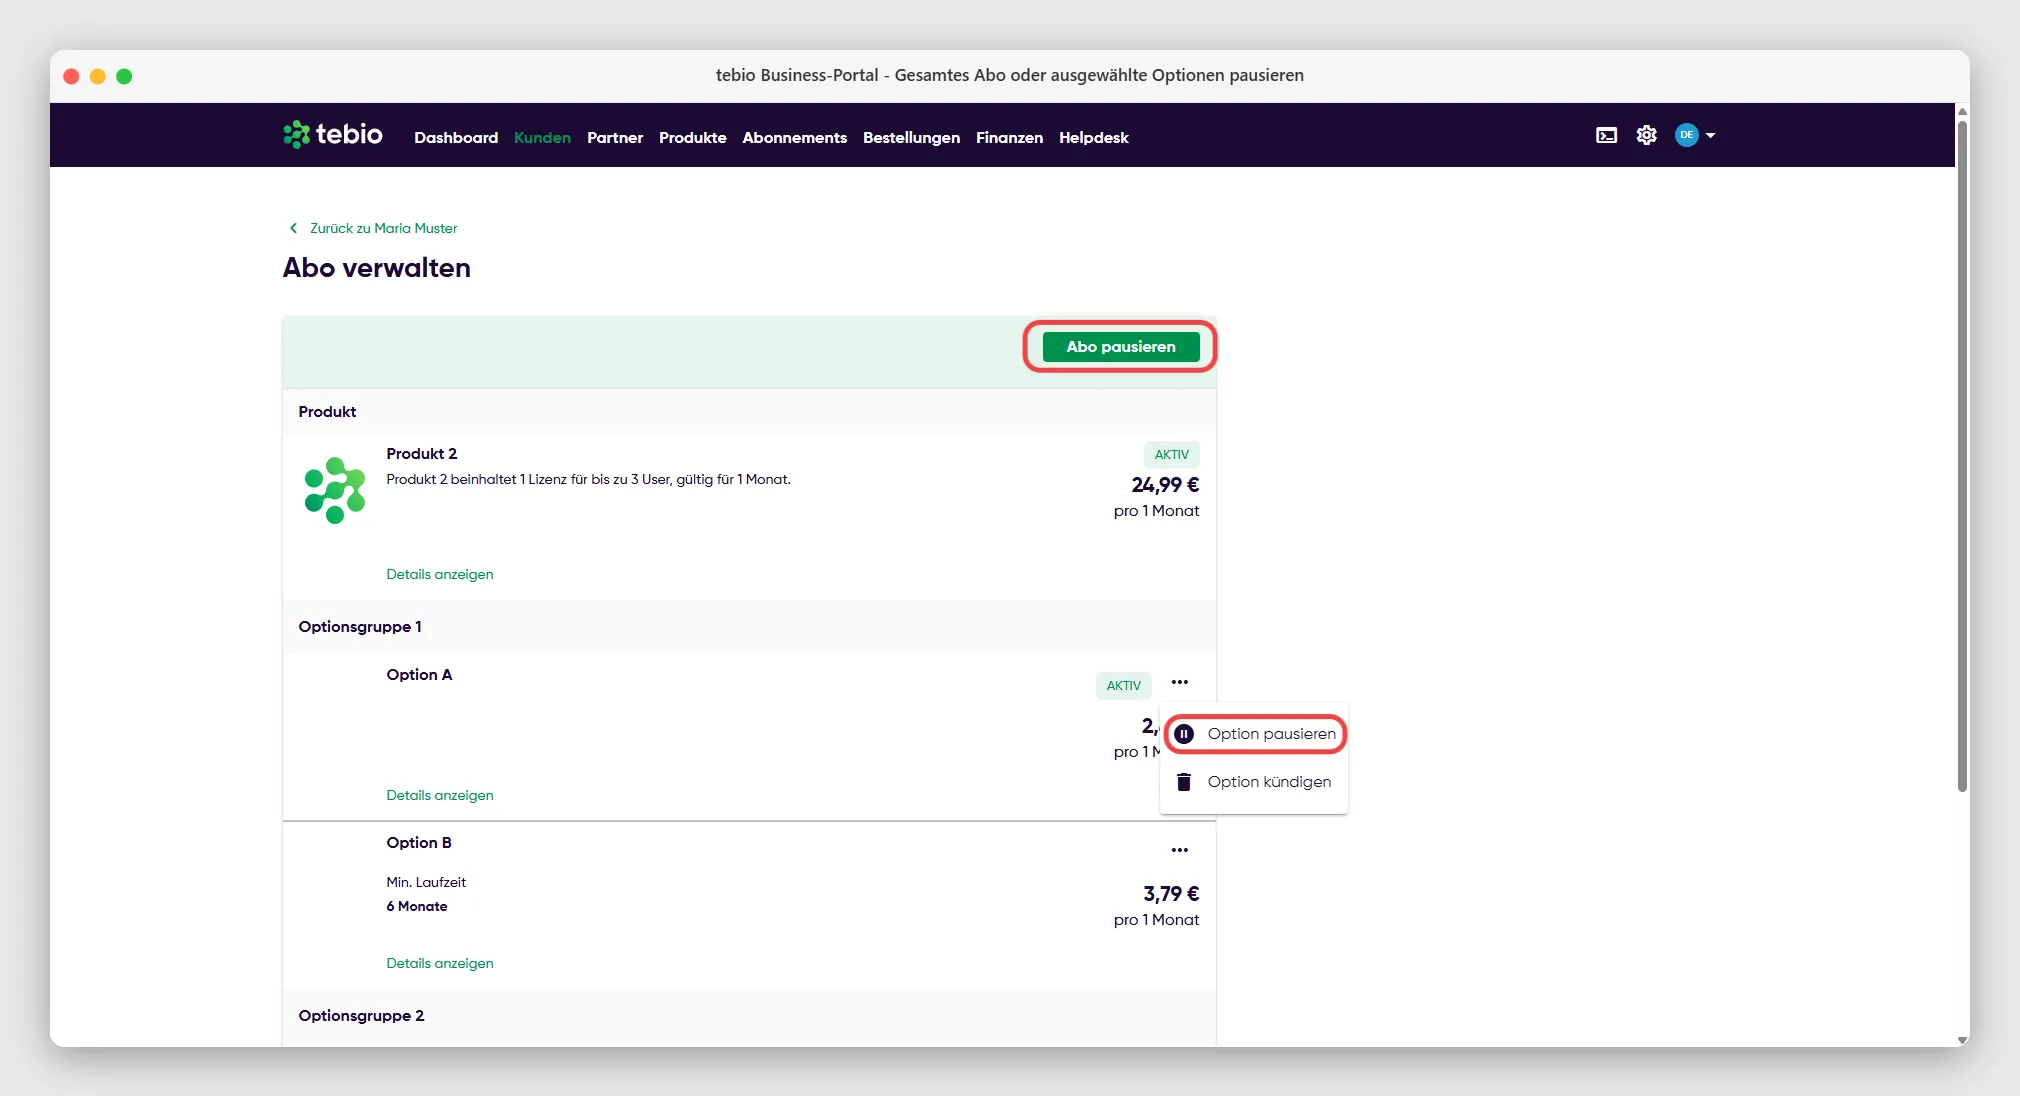
Task: Click the Produkt 2 logo thumbnail
Action: click(335, 490)
